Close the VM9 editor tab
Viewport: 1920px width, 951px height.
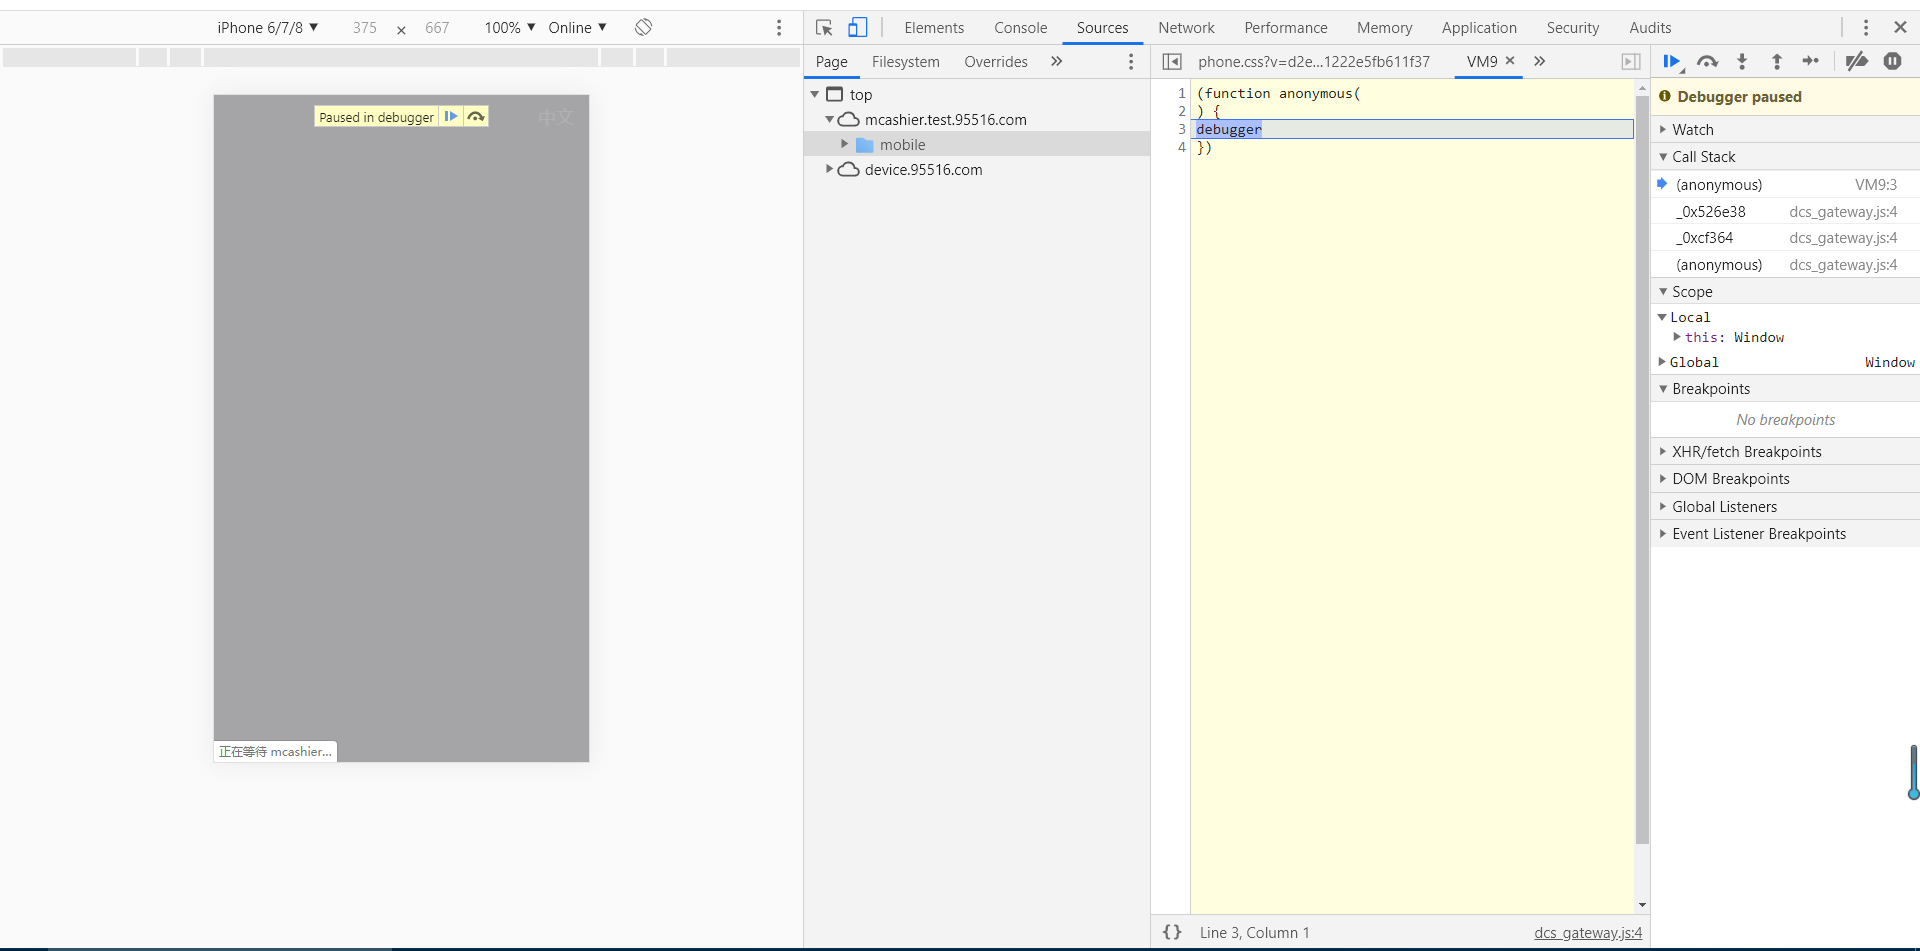click(x=1510, y=61)
